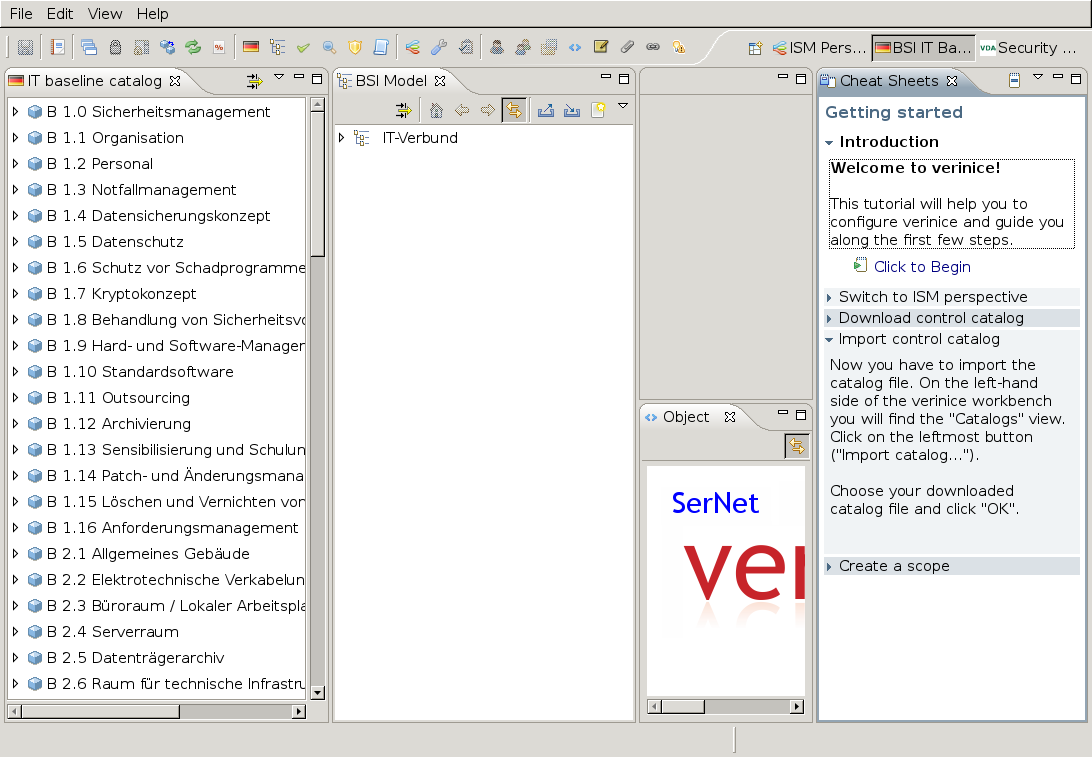Open the View menu

pos(105,14)
